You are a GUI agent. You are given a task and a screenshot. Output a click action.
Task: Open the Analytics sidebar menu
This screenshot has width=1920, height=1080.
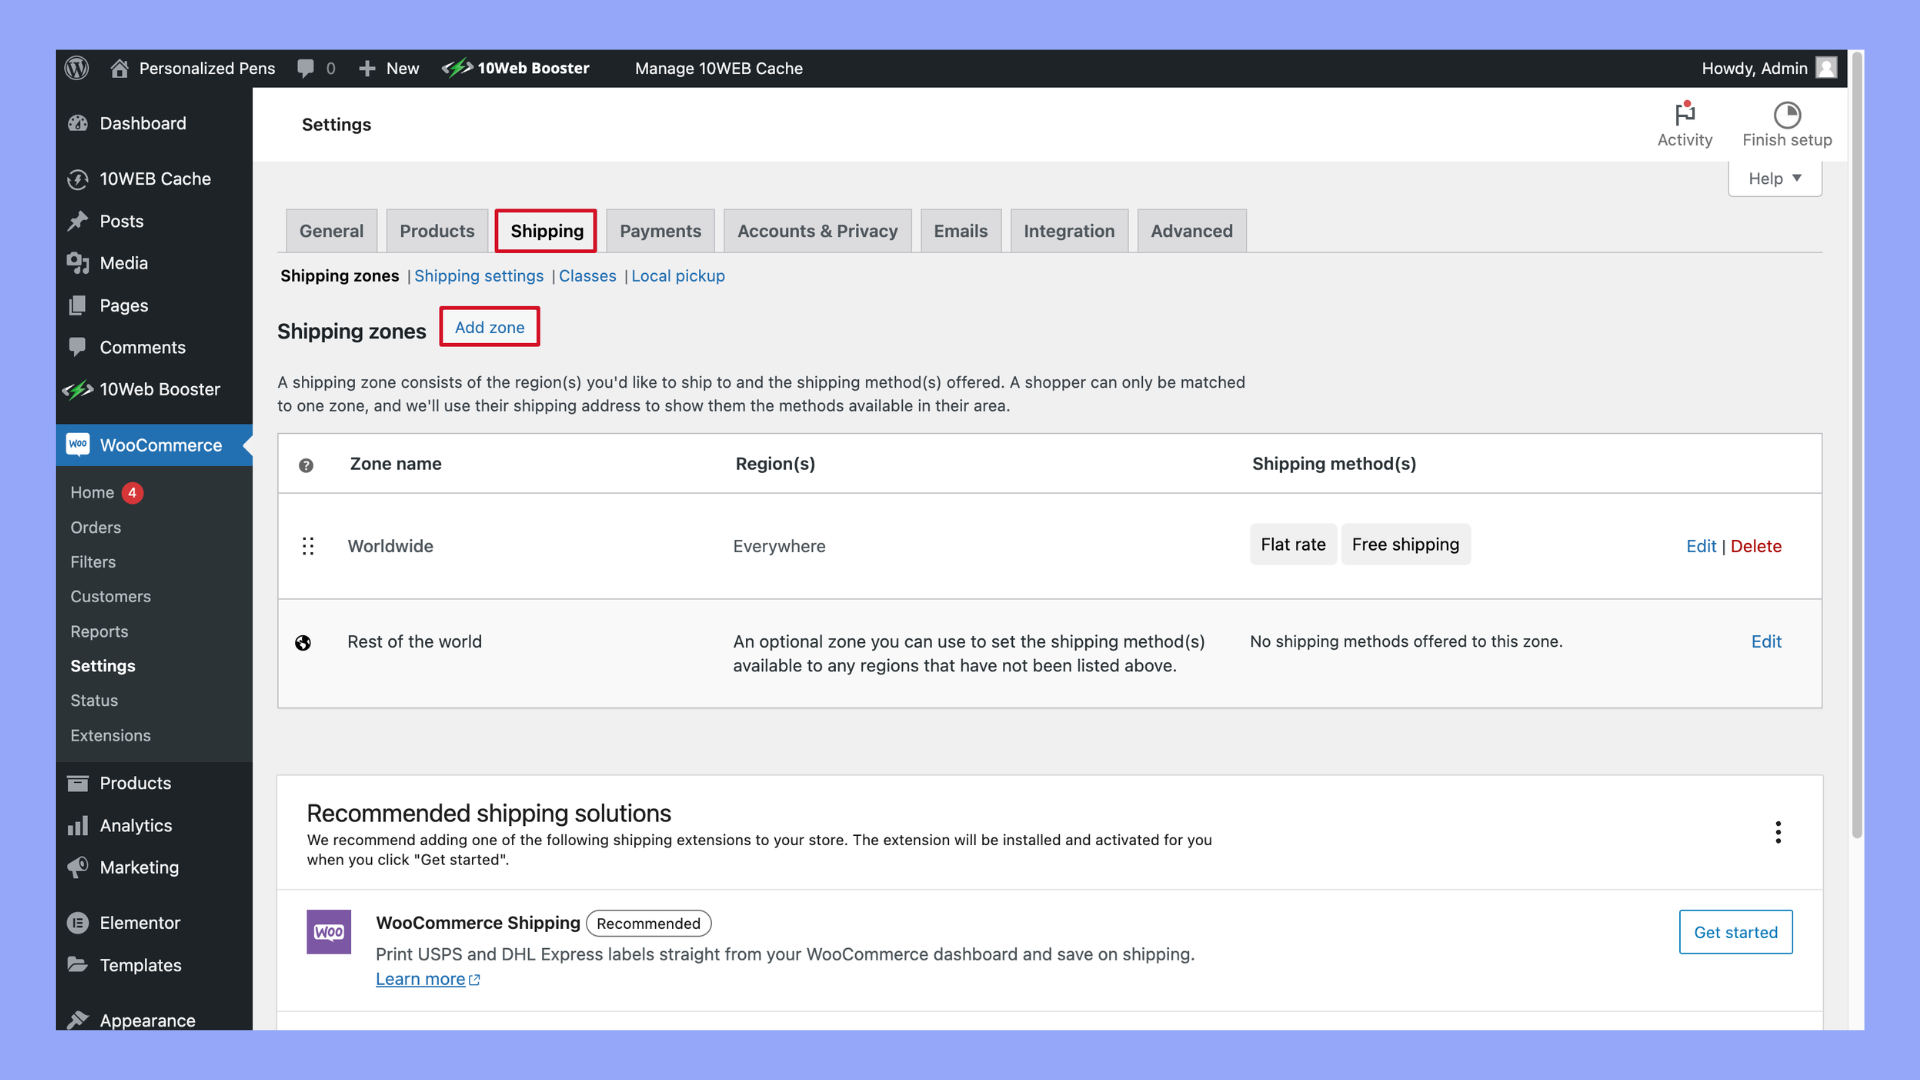pos(136,825)
